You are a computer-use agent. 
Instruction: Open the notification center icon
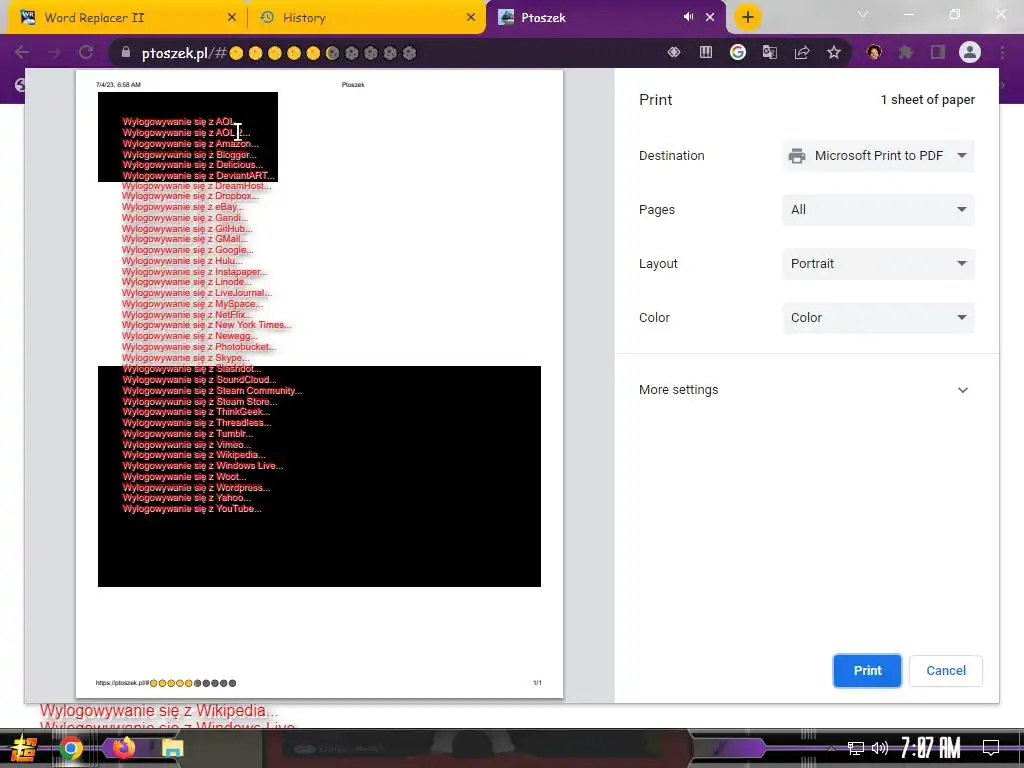[x=991, y=748]
